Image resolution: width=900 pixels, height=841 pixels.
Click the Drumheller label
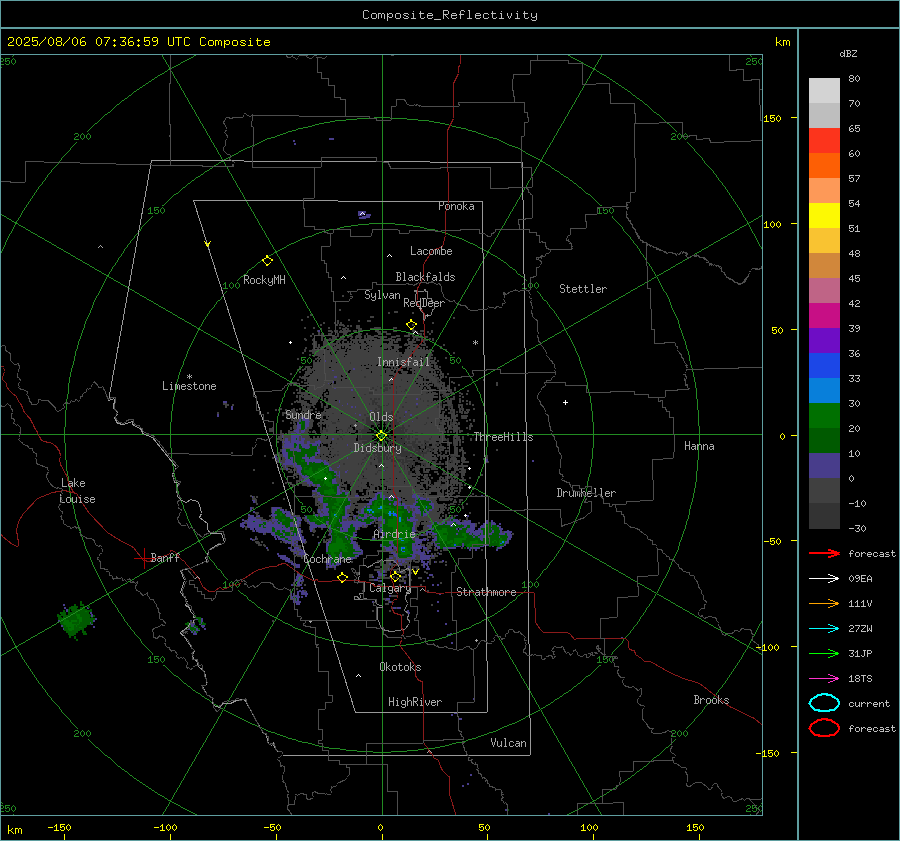(x=586, y=493)
